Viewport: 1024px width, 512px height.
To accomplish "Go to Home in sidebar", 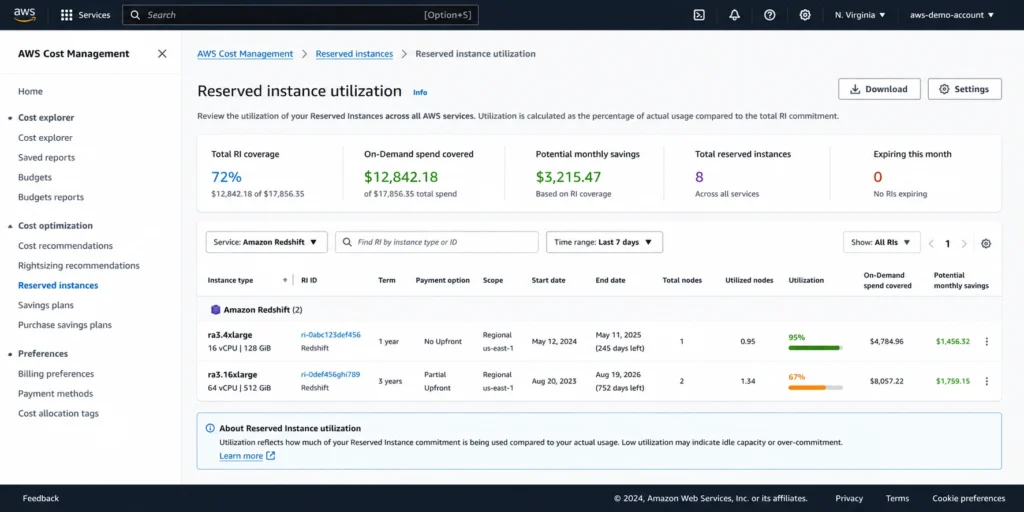I will tap(30, 91).
